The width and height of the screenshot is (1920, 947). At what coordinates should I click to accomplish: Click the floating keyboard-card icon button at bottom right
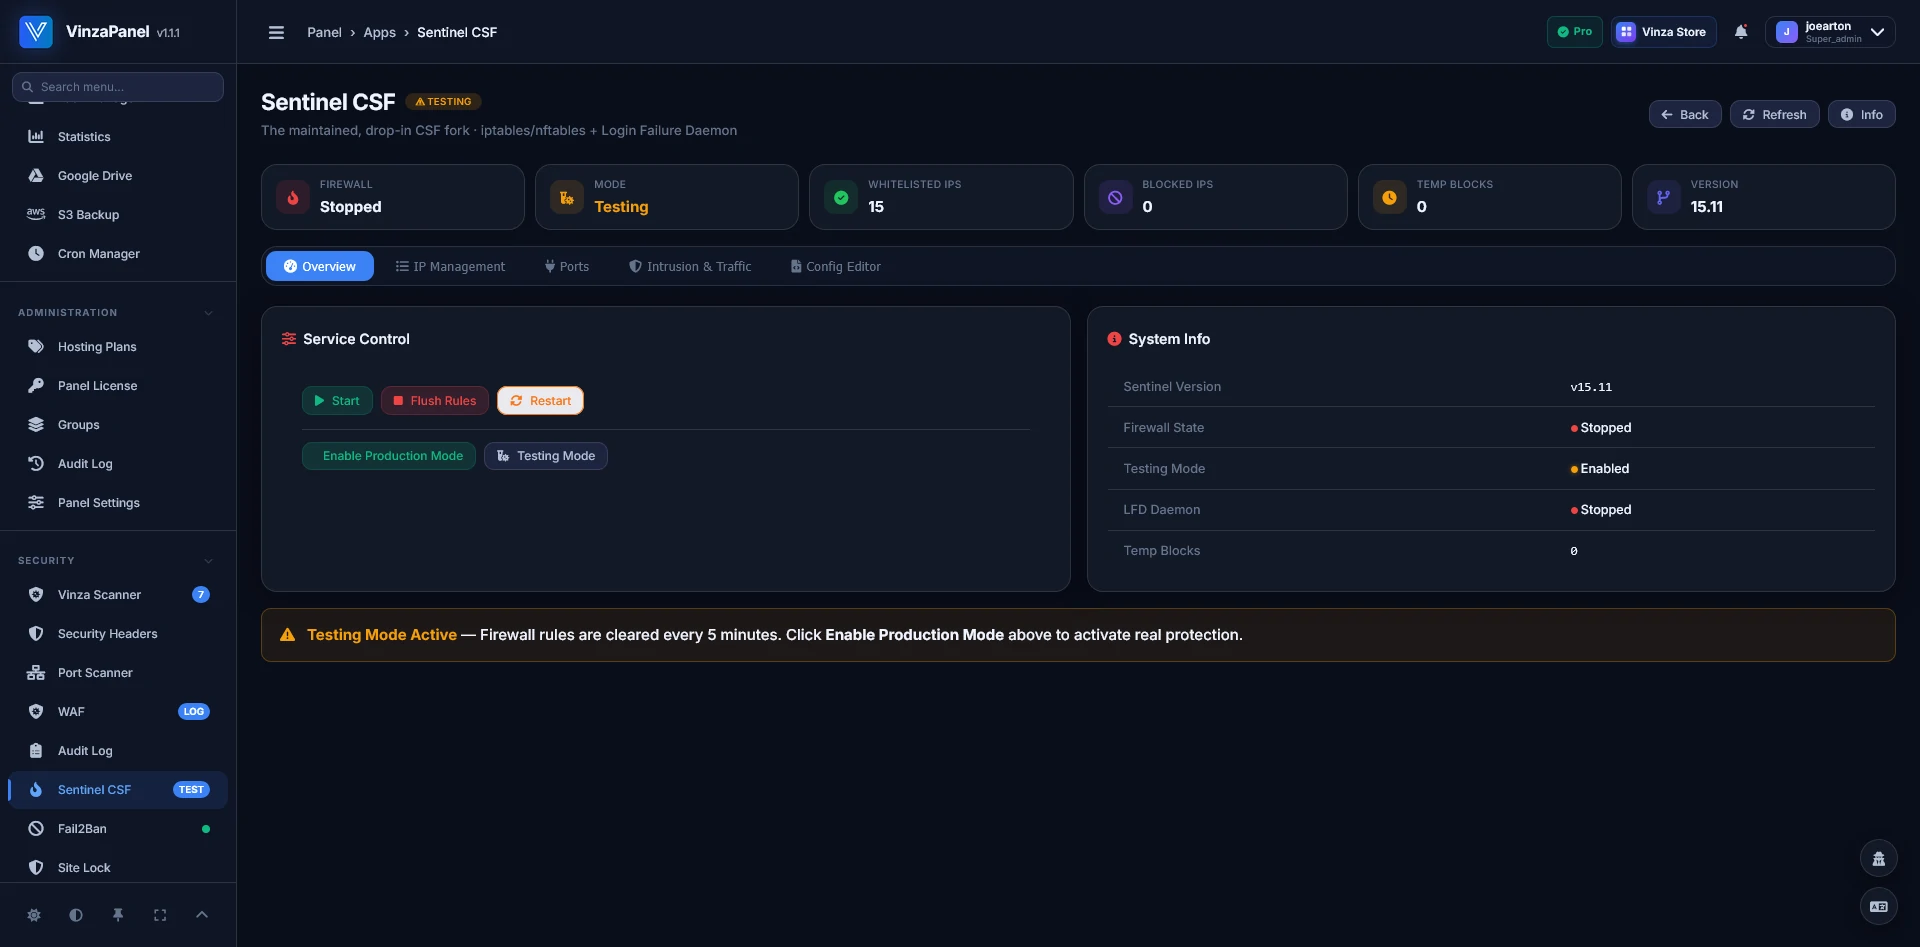coord(1879,907)
